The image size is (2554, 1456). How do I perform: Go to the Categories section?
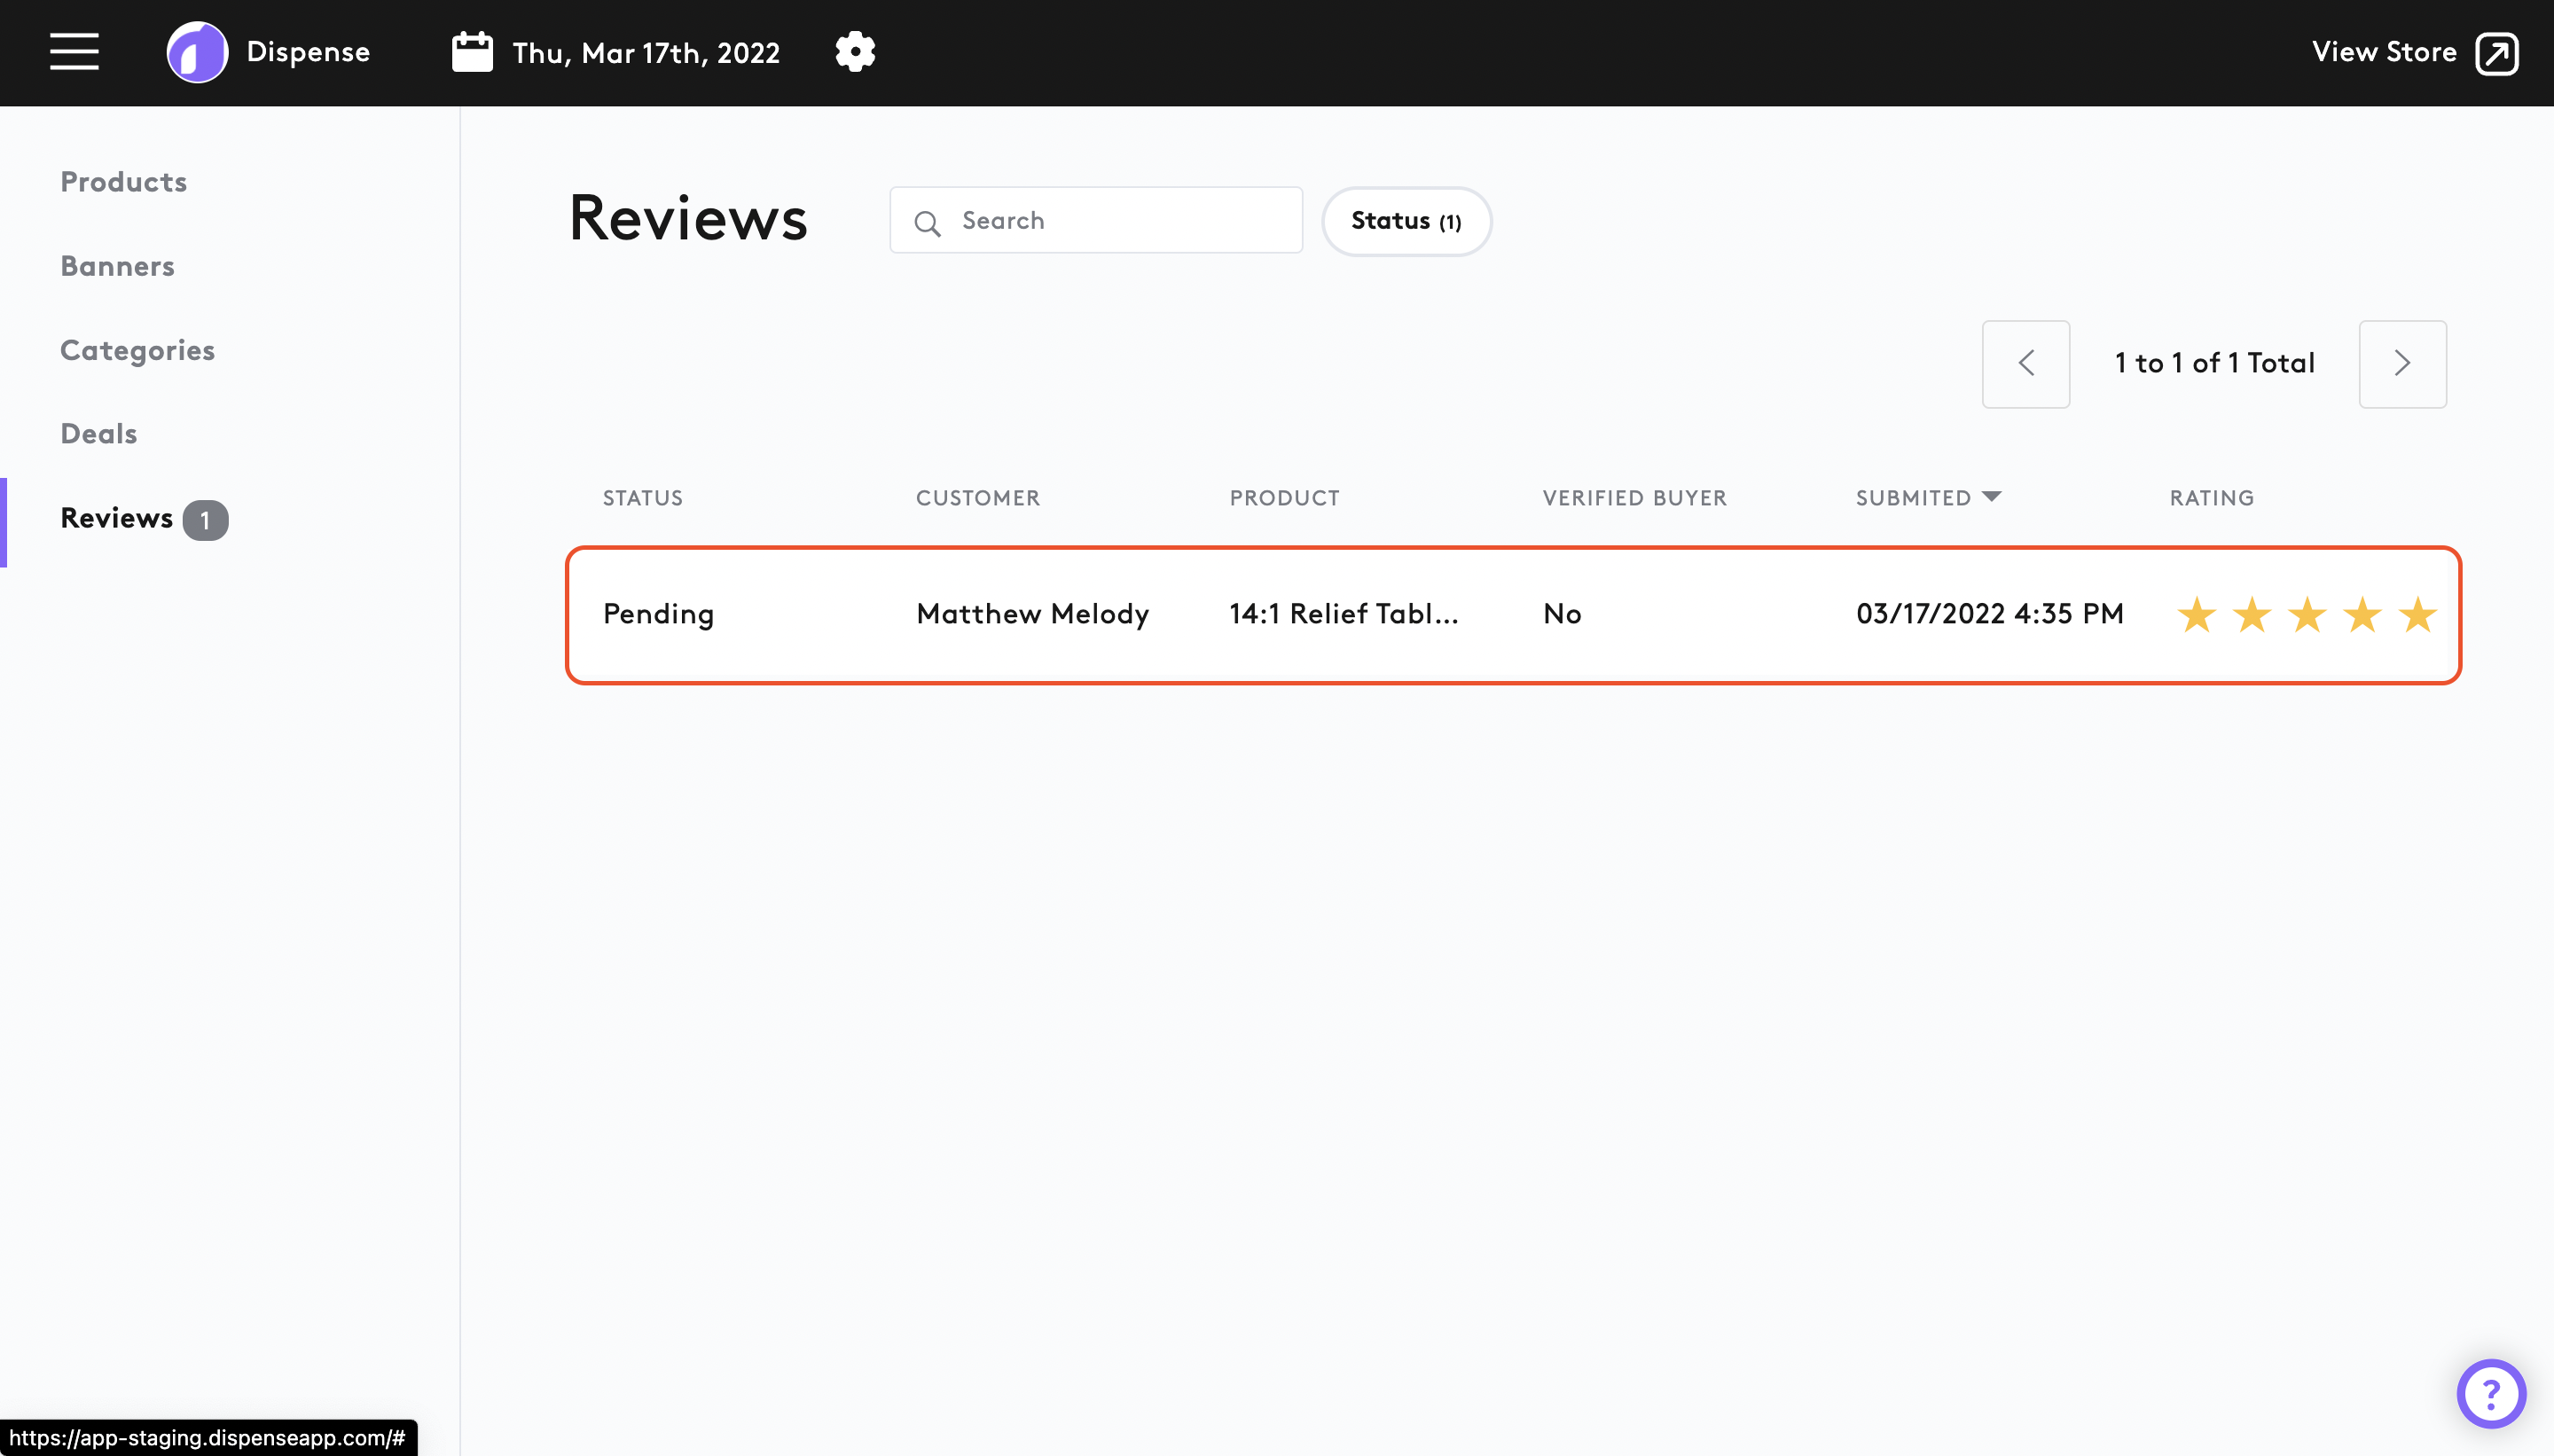(137, 350)
